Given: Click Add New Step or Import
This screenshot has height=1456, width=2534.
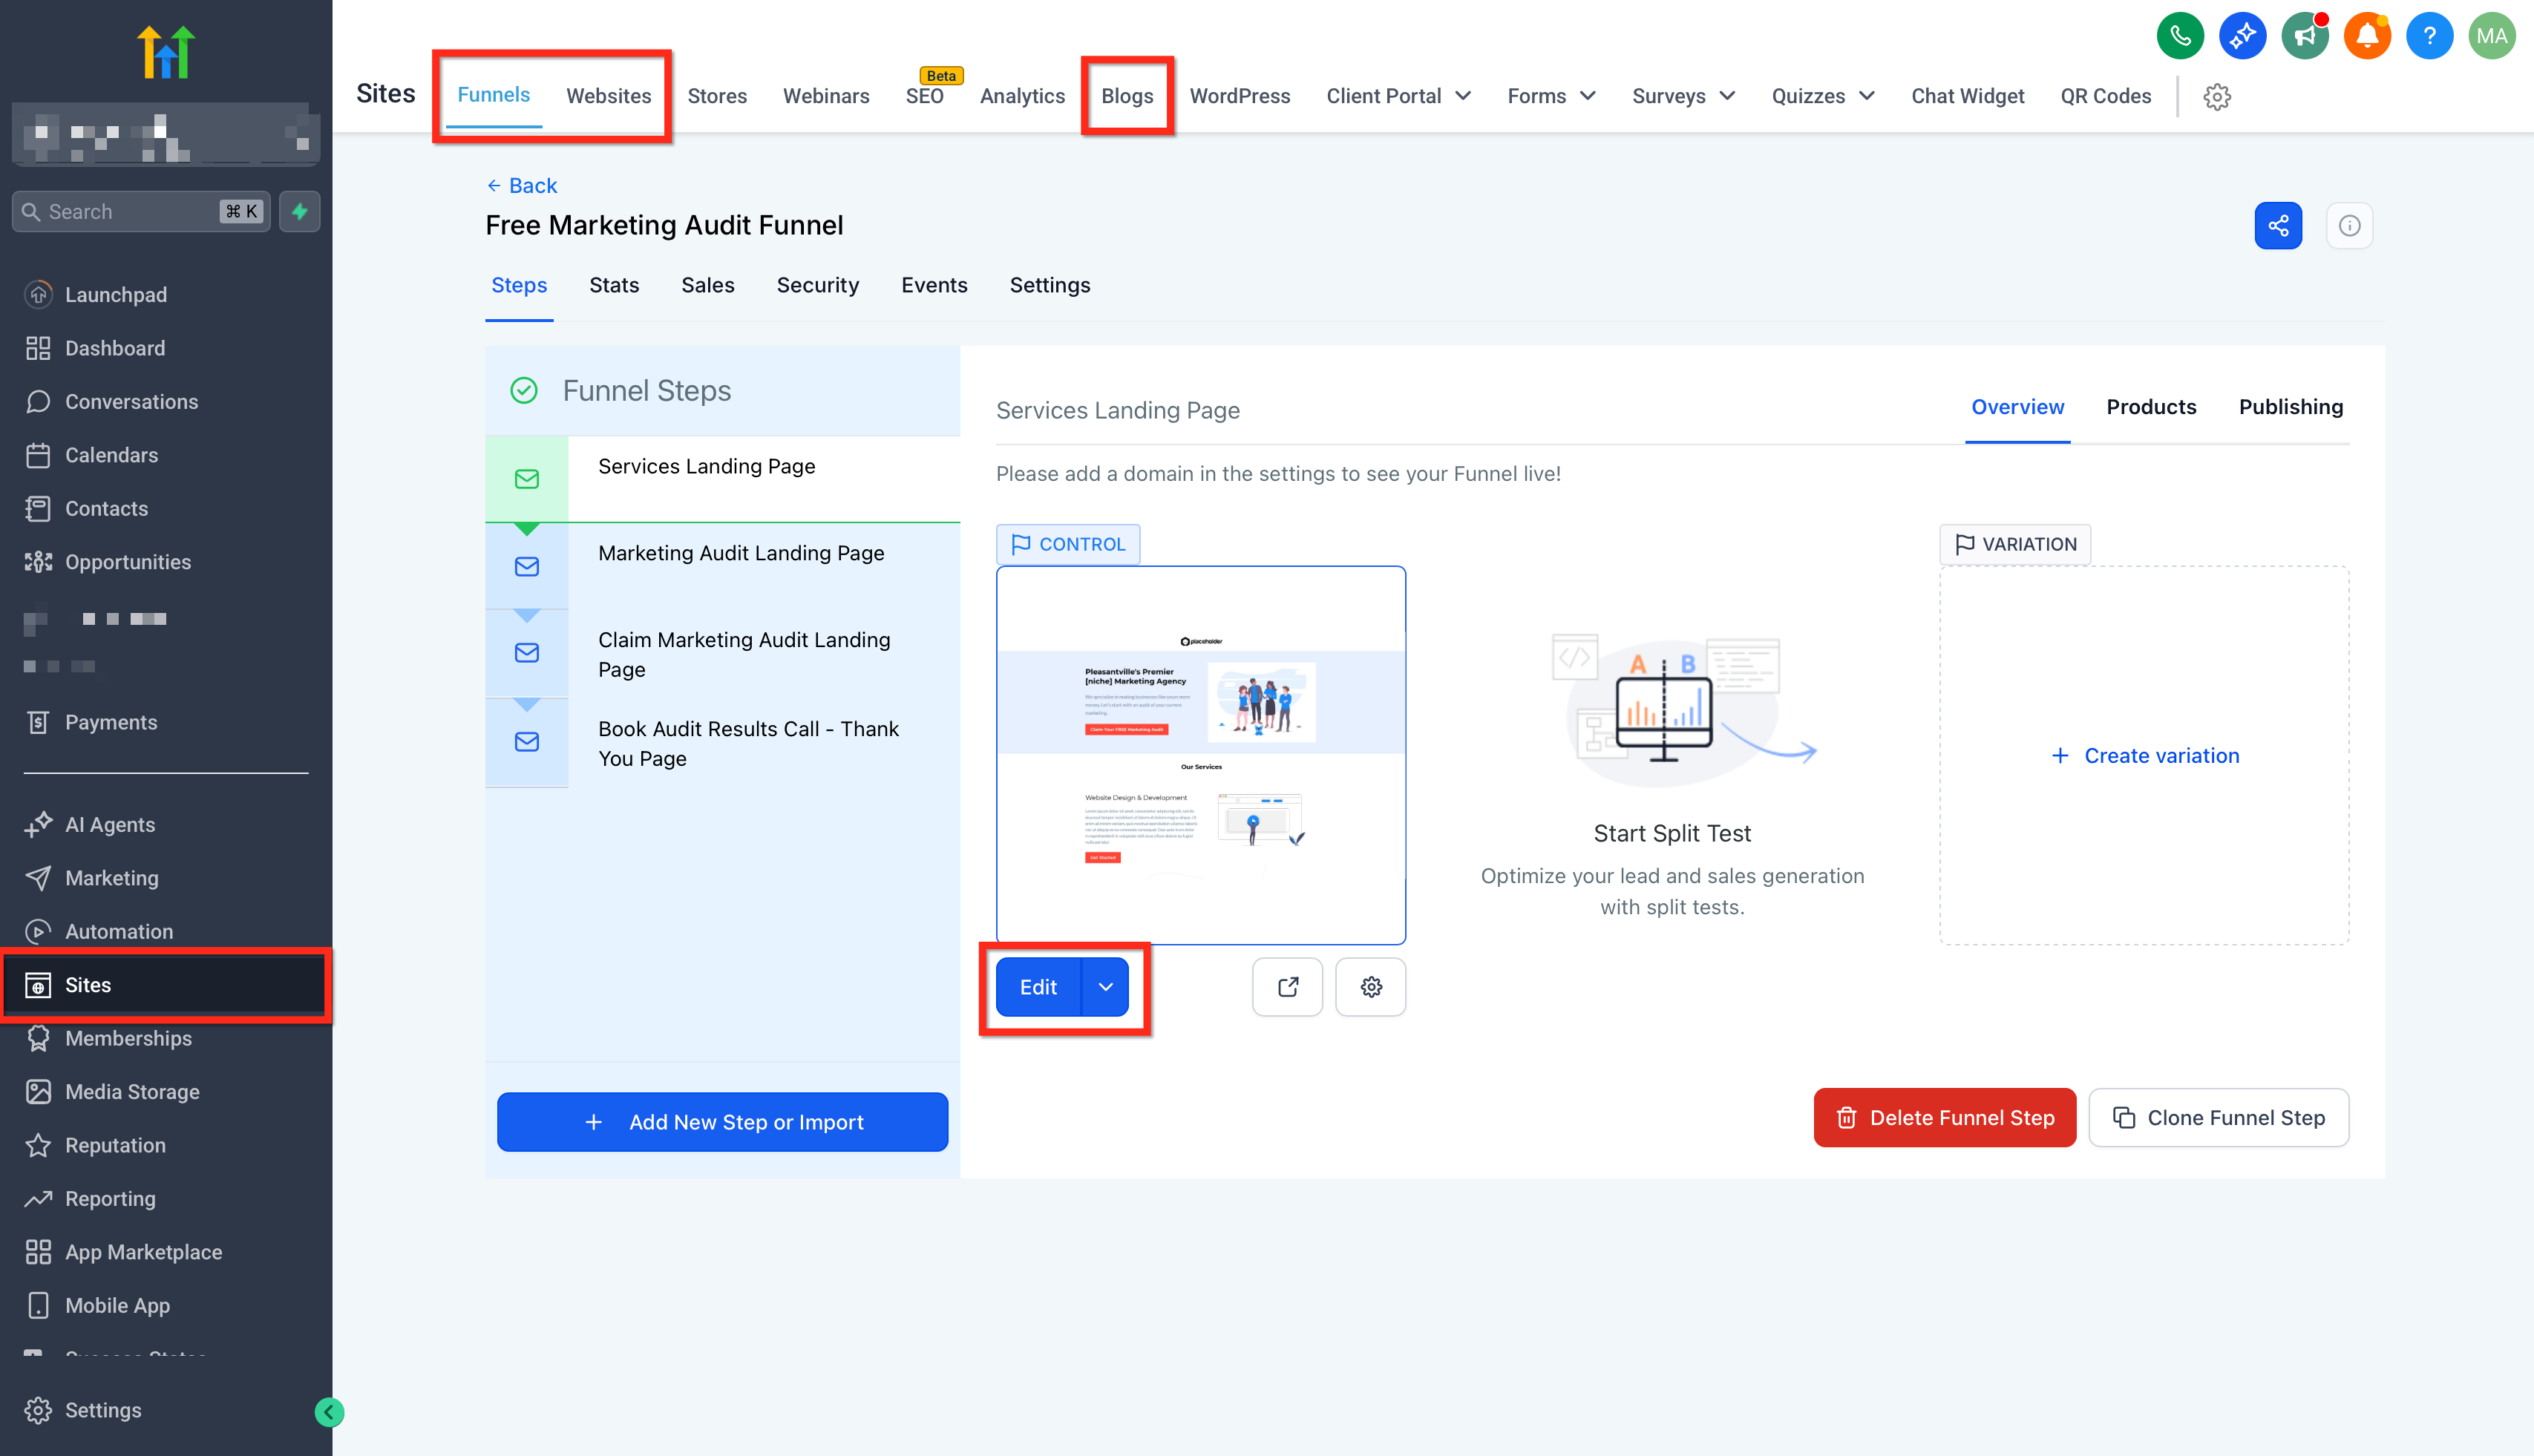Looking at the screenshot, I should point(722,1122).
